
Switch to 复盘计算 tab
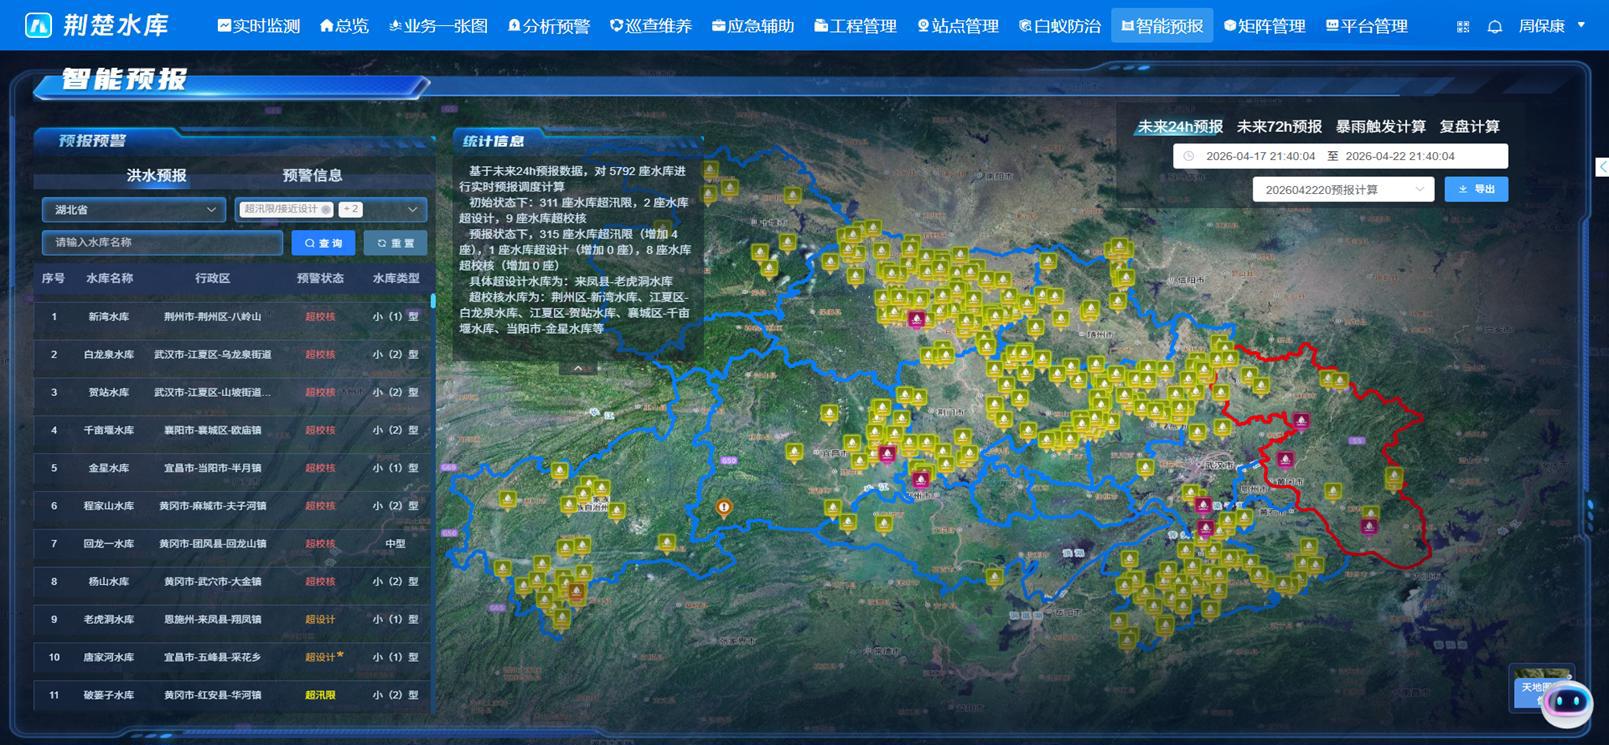[x=1469, y=127]
